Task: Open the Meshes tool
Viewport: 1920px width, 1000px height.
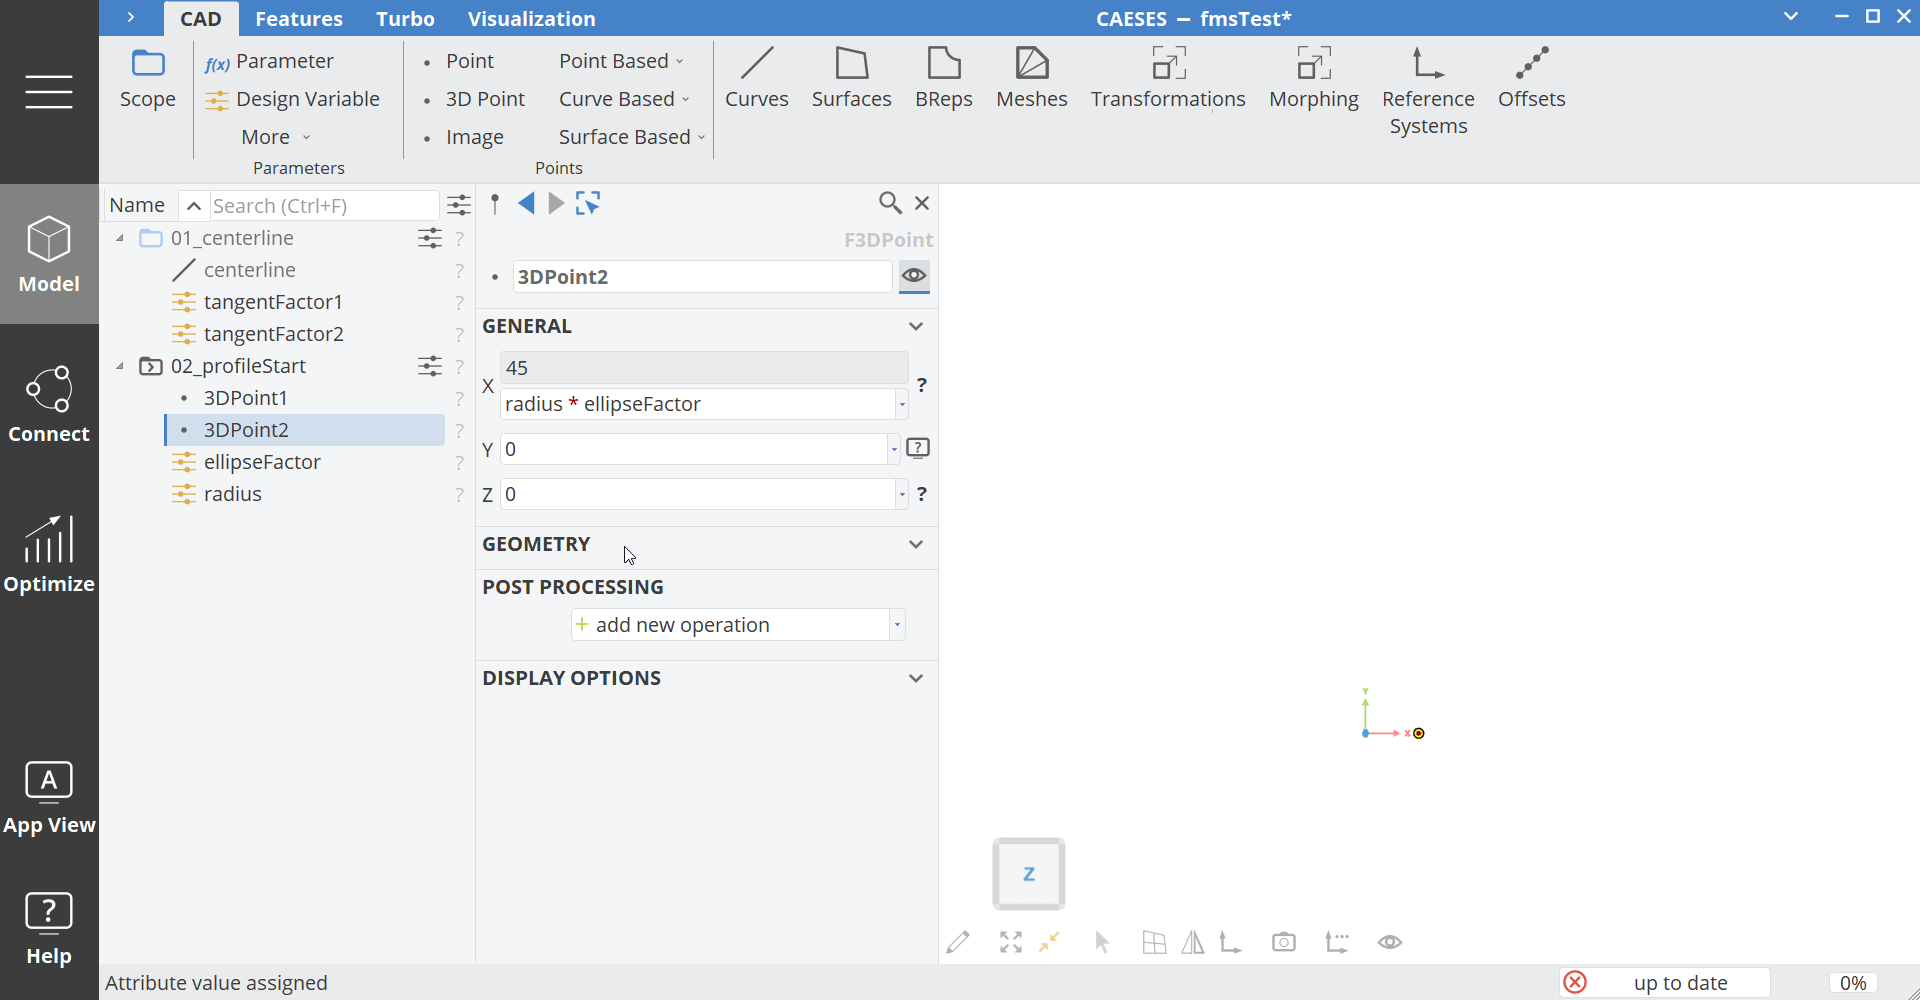Action: point(1031,78)
